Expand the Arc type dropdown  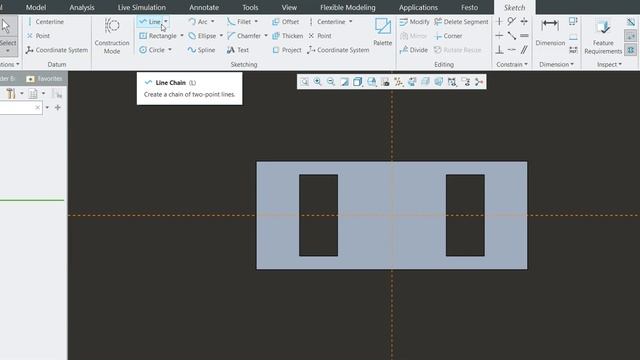pyautogui.click(x=213, y=22)
